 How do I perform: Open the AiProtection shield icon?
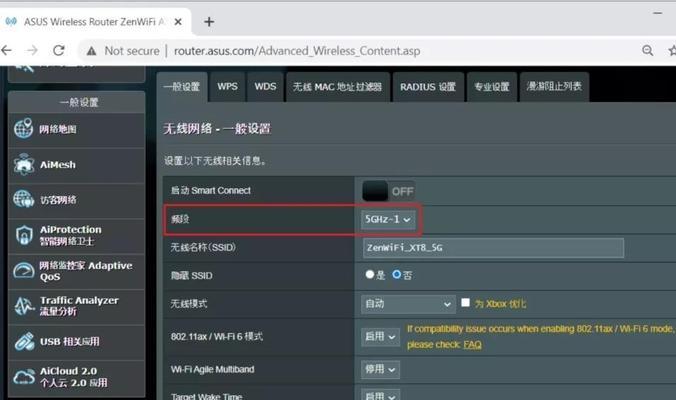point(24,235)
